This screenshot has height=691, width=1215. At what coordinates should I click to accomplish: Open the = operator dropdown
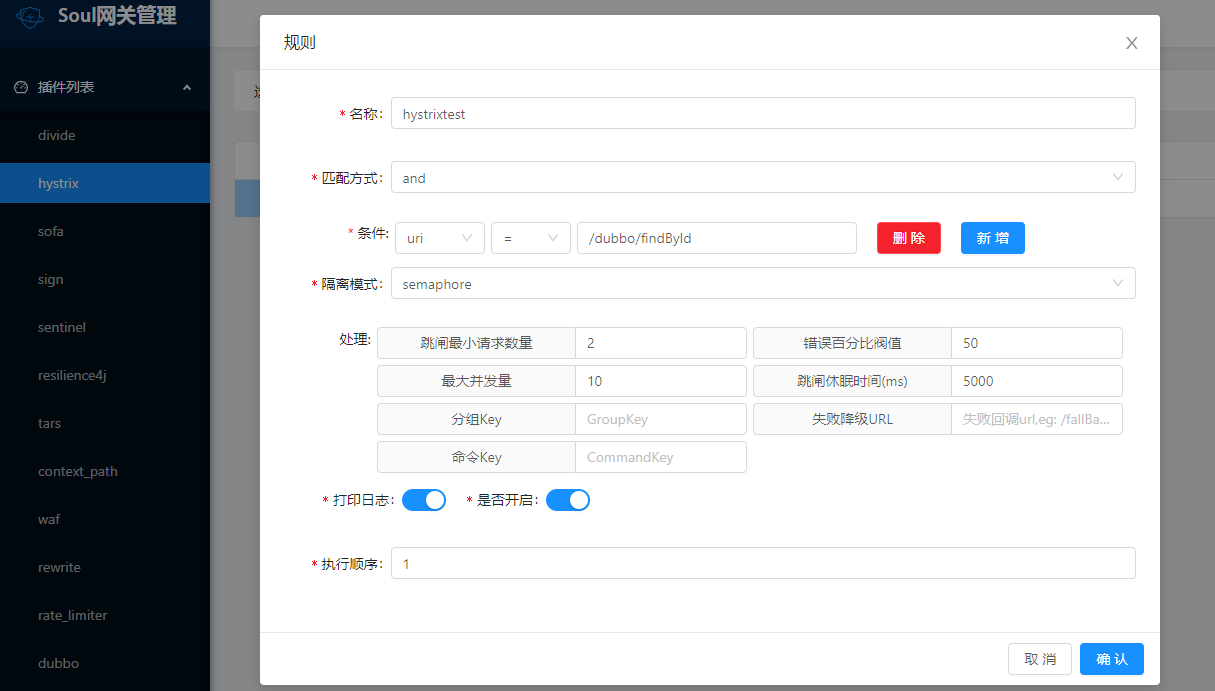pos(531,237)
